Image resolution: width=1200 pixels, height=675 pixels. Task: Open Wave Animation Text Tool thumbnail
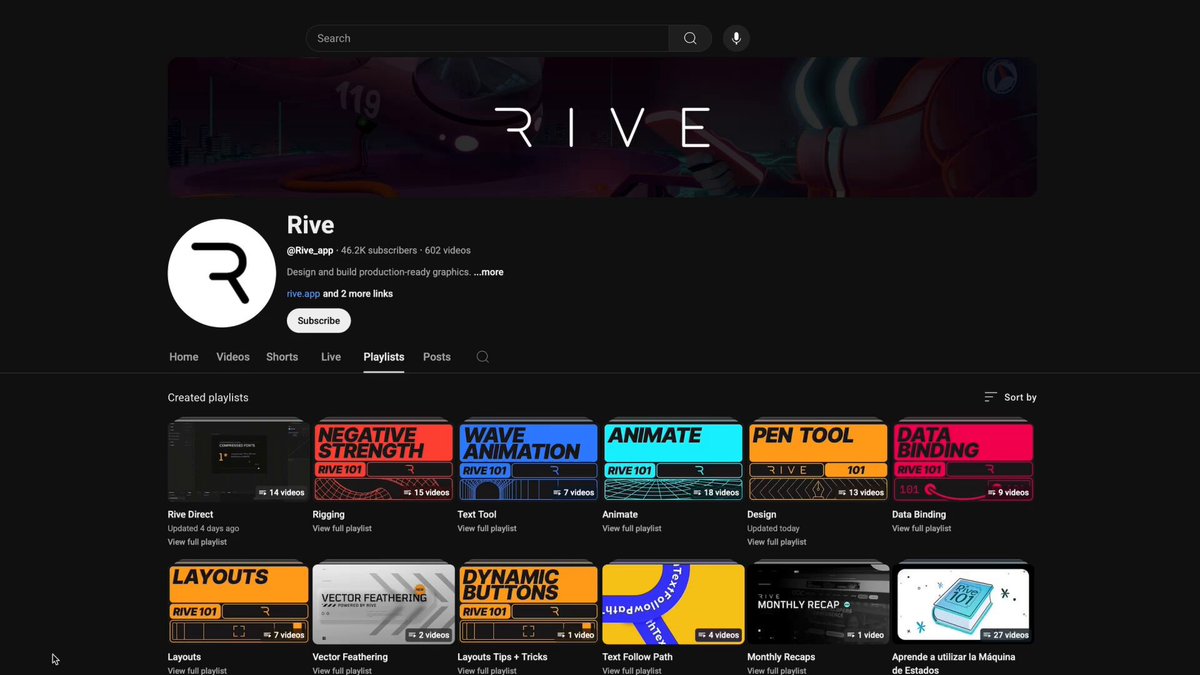(x=528, y=461)
